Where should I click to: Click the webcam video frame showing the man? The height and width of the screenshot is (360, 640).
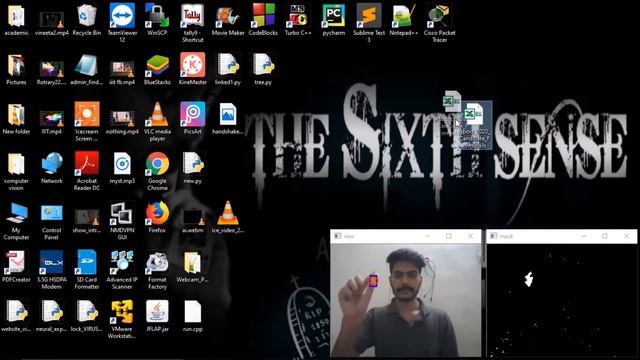(x=406, y=300)
